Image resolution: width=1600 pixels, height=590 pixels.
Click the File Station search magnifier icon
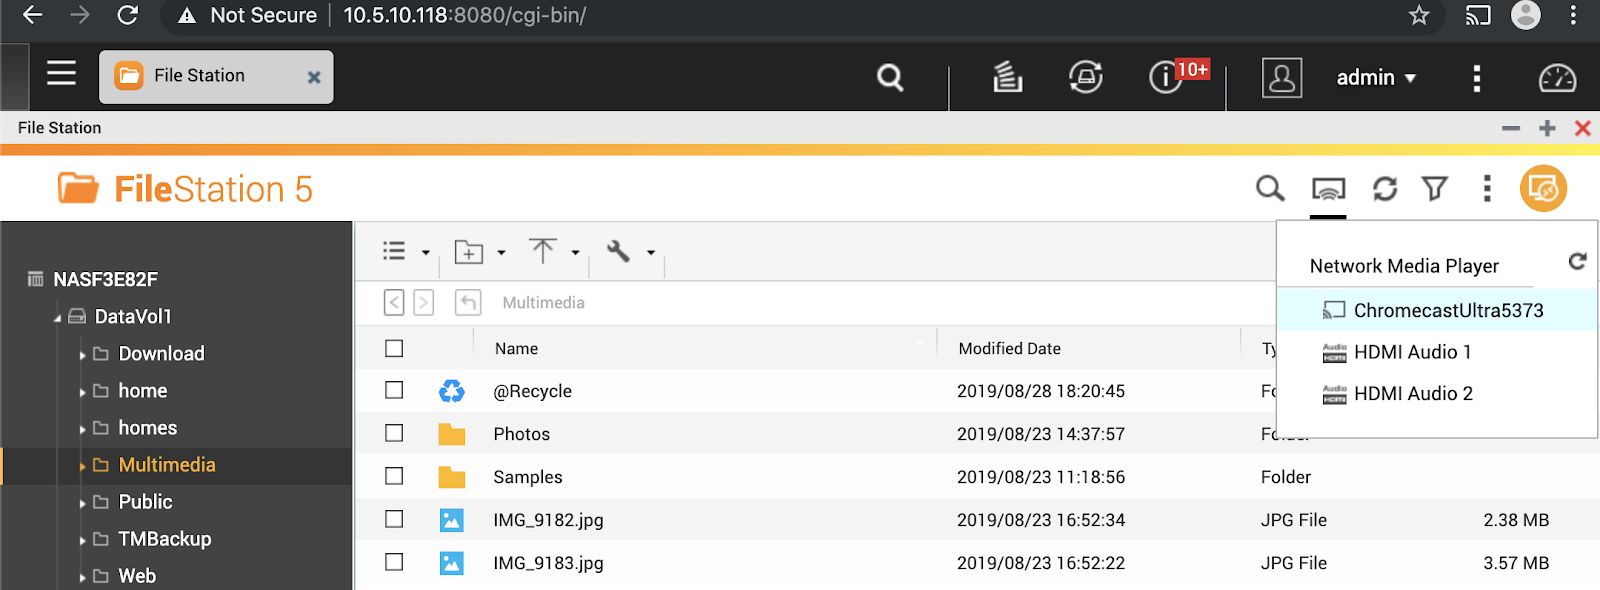point(1270,188)
